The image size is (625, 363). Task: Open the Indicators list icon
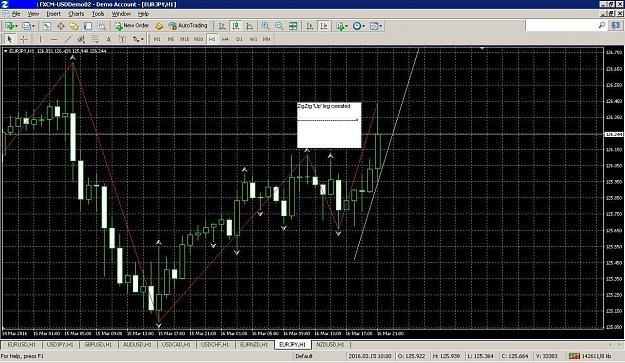pyautogui.click(x=340, y=26)
